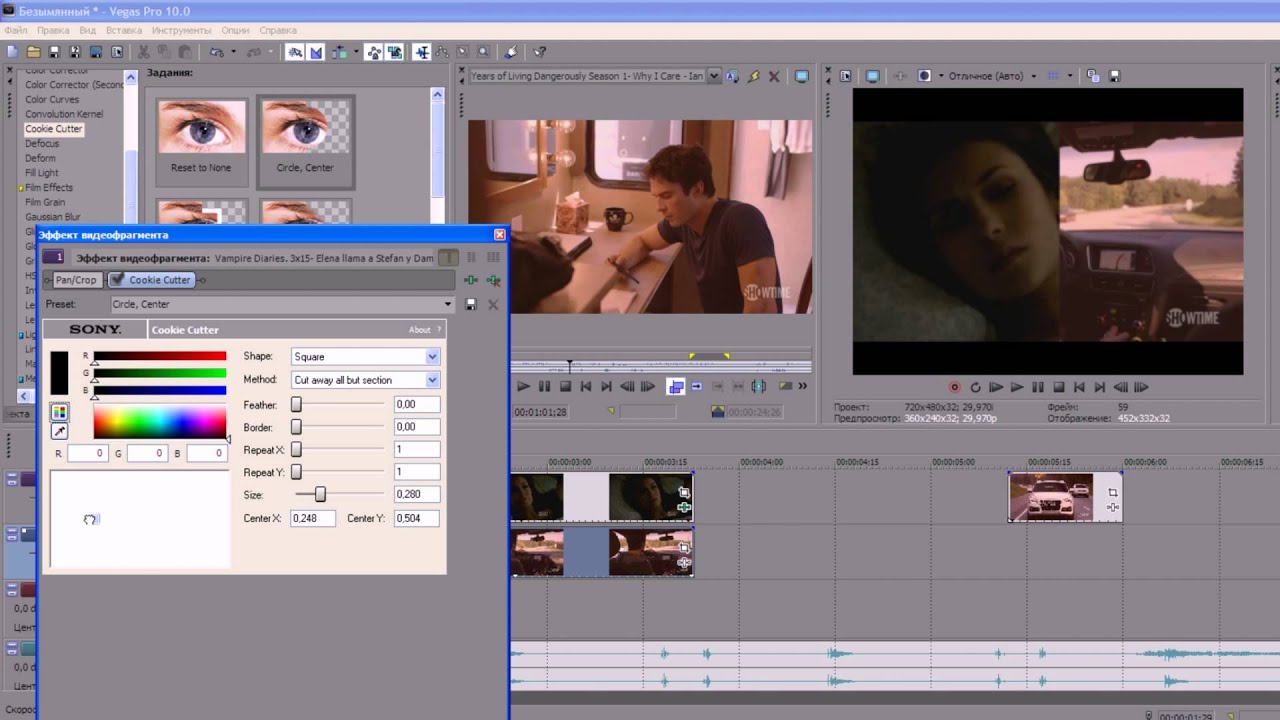The image size is (1280, 720).
Task: Click Pan/Crop icon on white car clip
Action: click(1112, 492)
